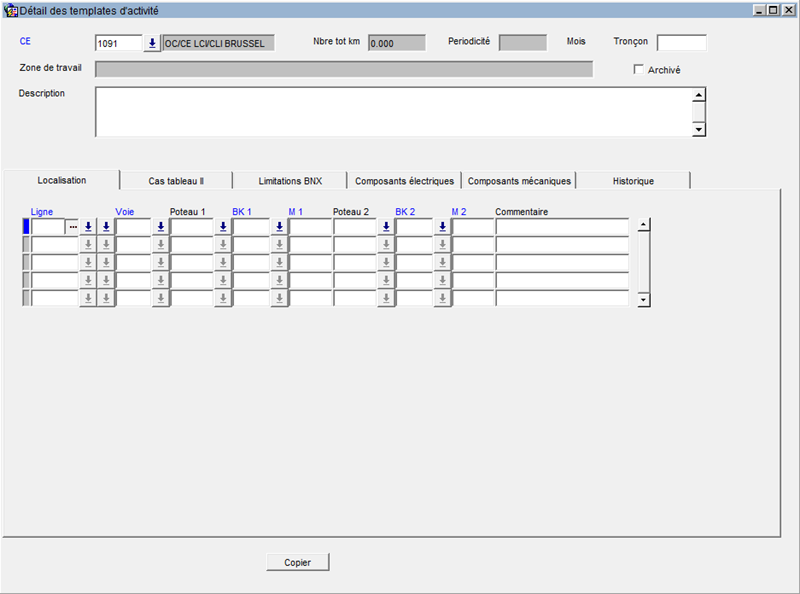The image size is (800, 594).
Task: Focus the first-row Poteau 1 input field
Action: [x=191, y=227]
